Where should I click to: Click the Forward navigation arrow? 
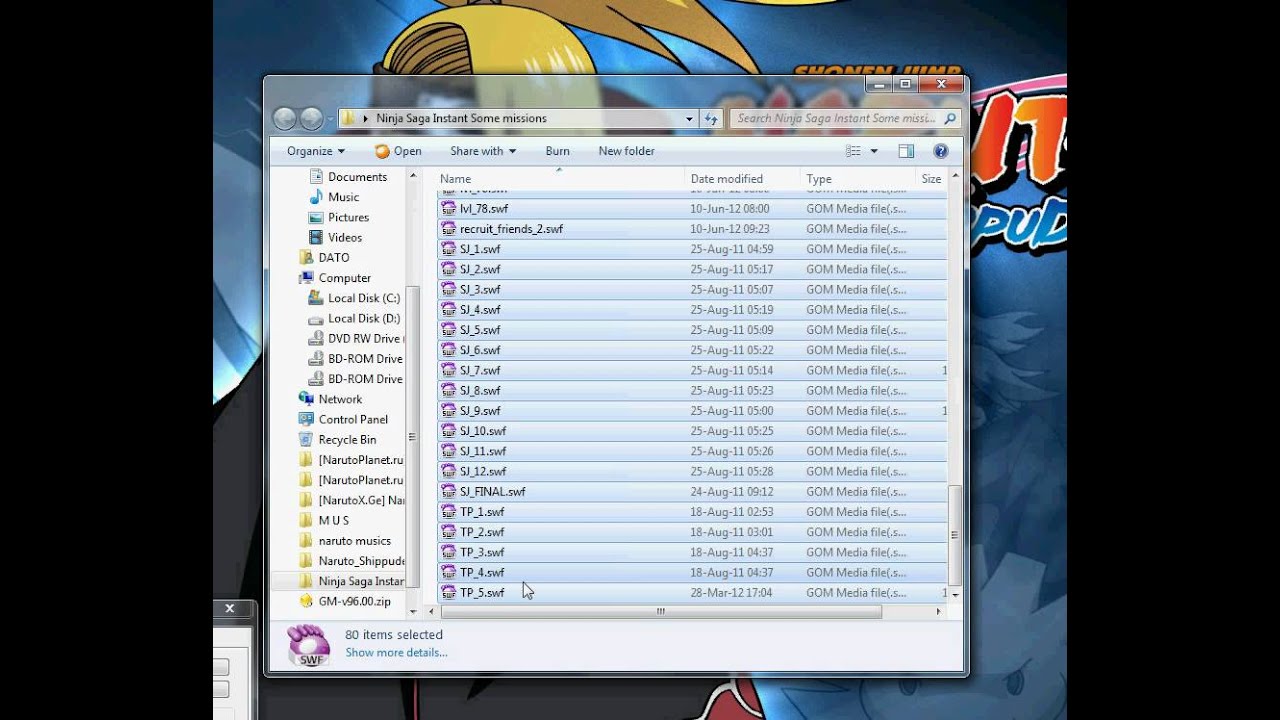311,118
